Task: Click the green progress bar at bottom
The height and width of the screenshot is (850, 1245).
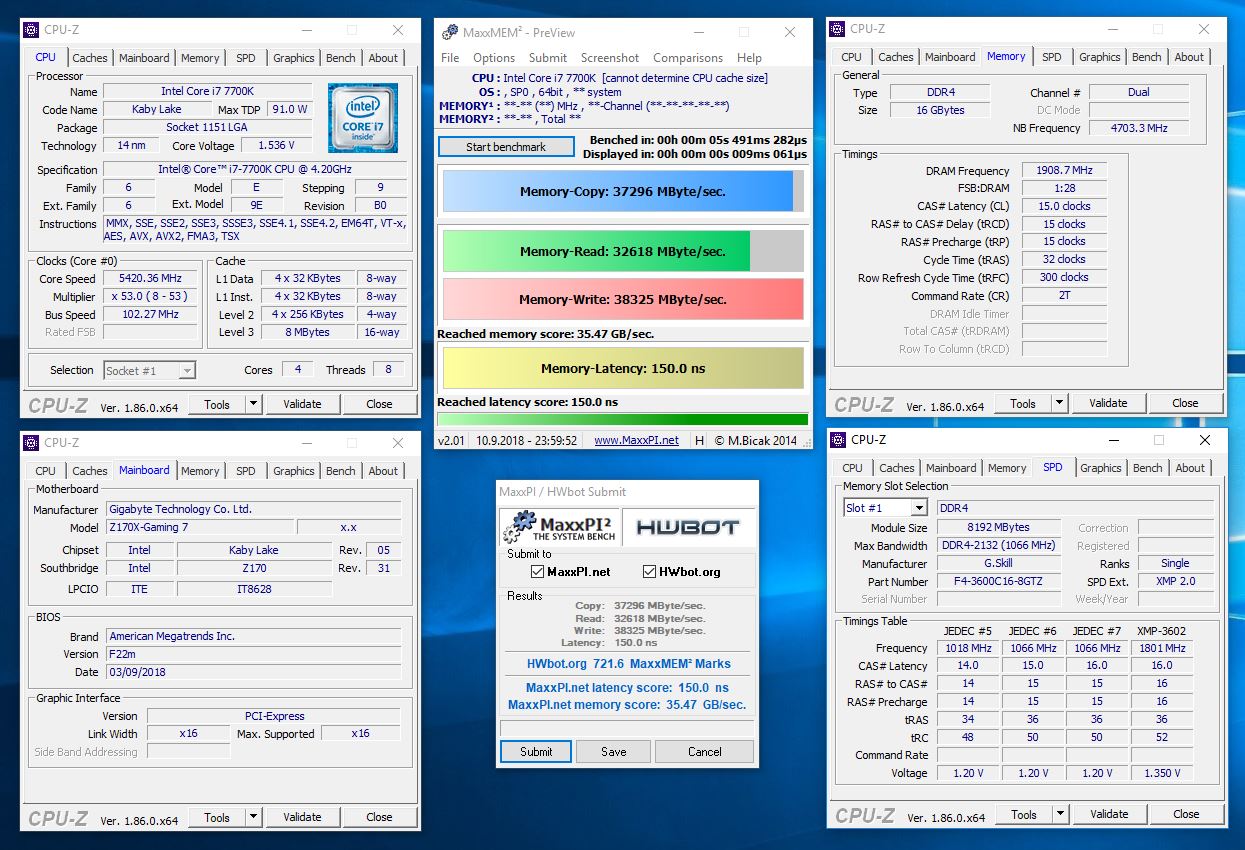Action: click(623, 419)
